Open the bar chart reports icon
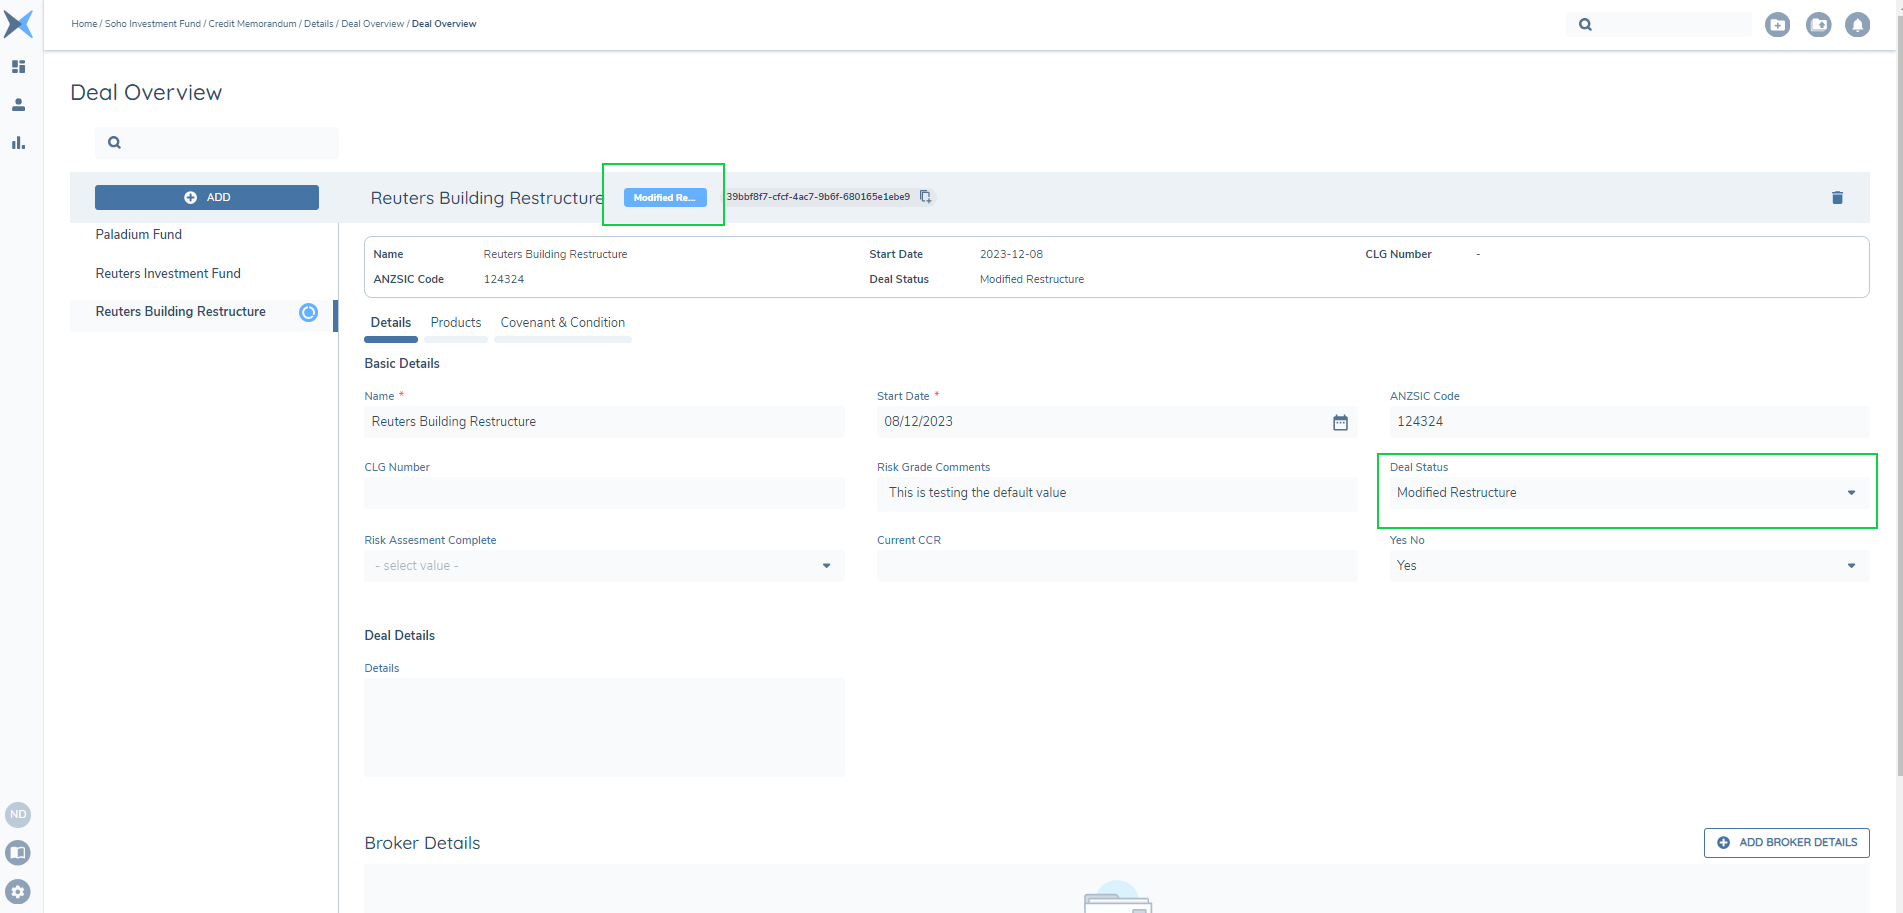The image size is (1903, 913). [18, 143]
